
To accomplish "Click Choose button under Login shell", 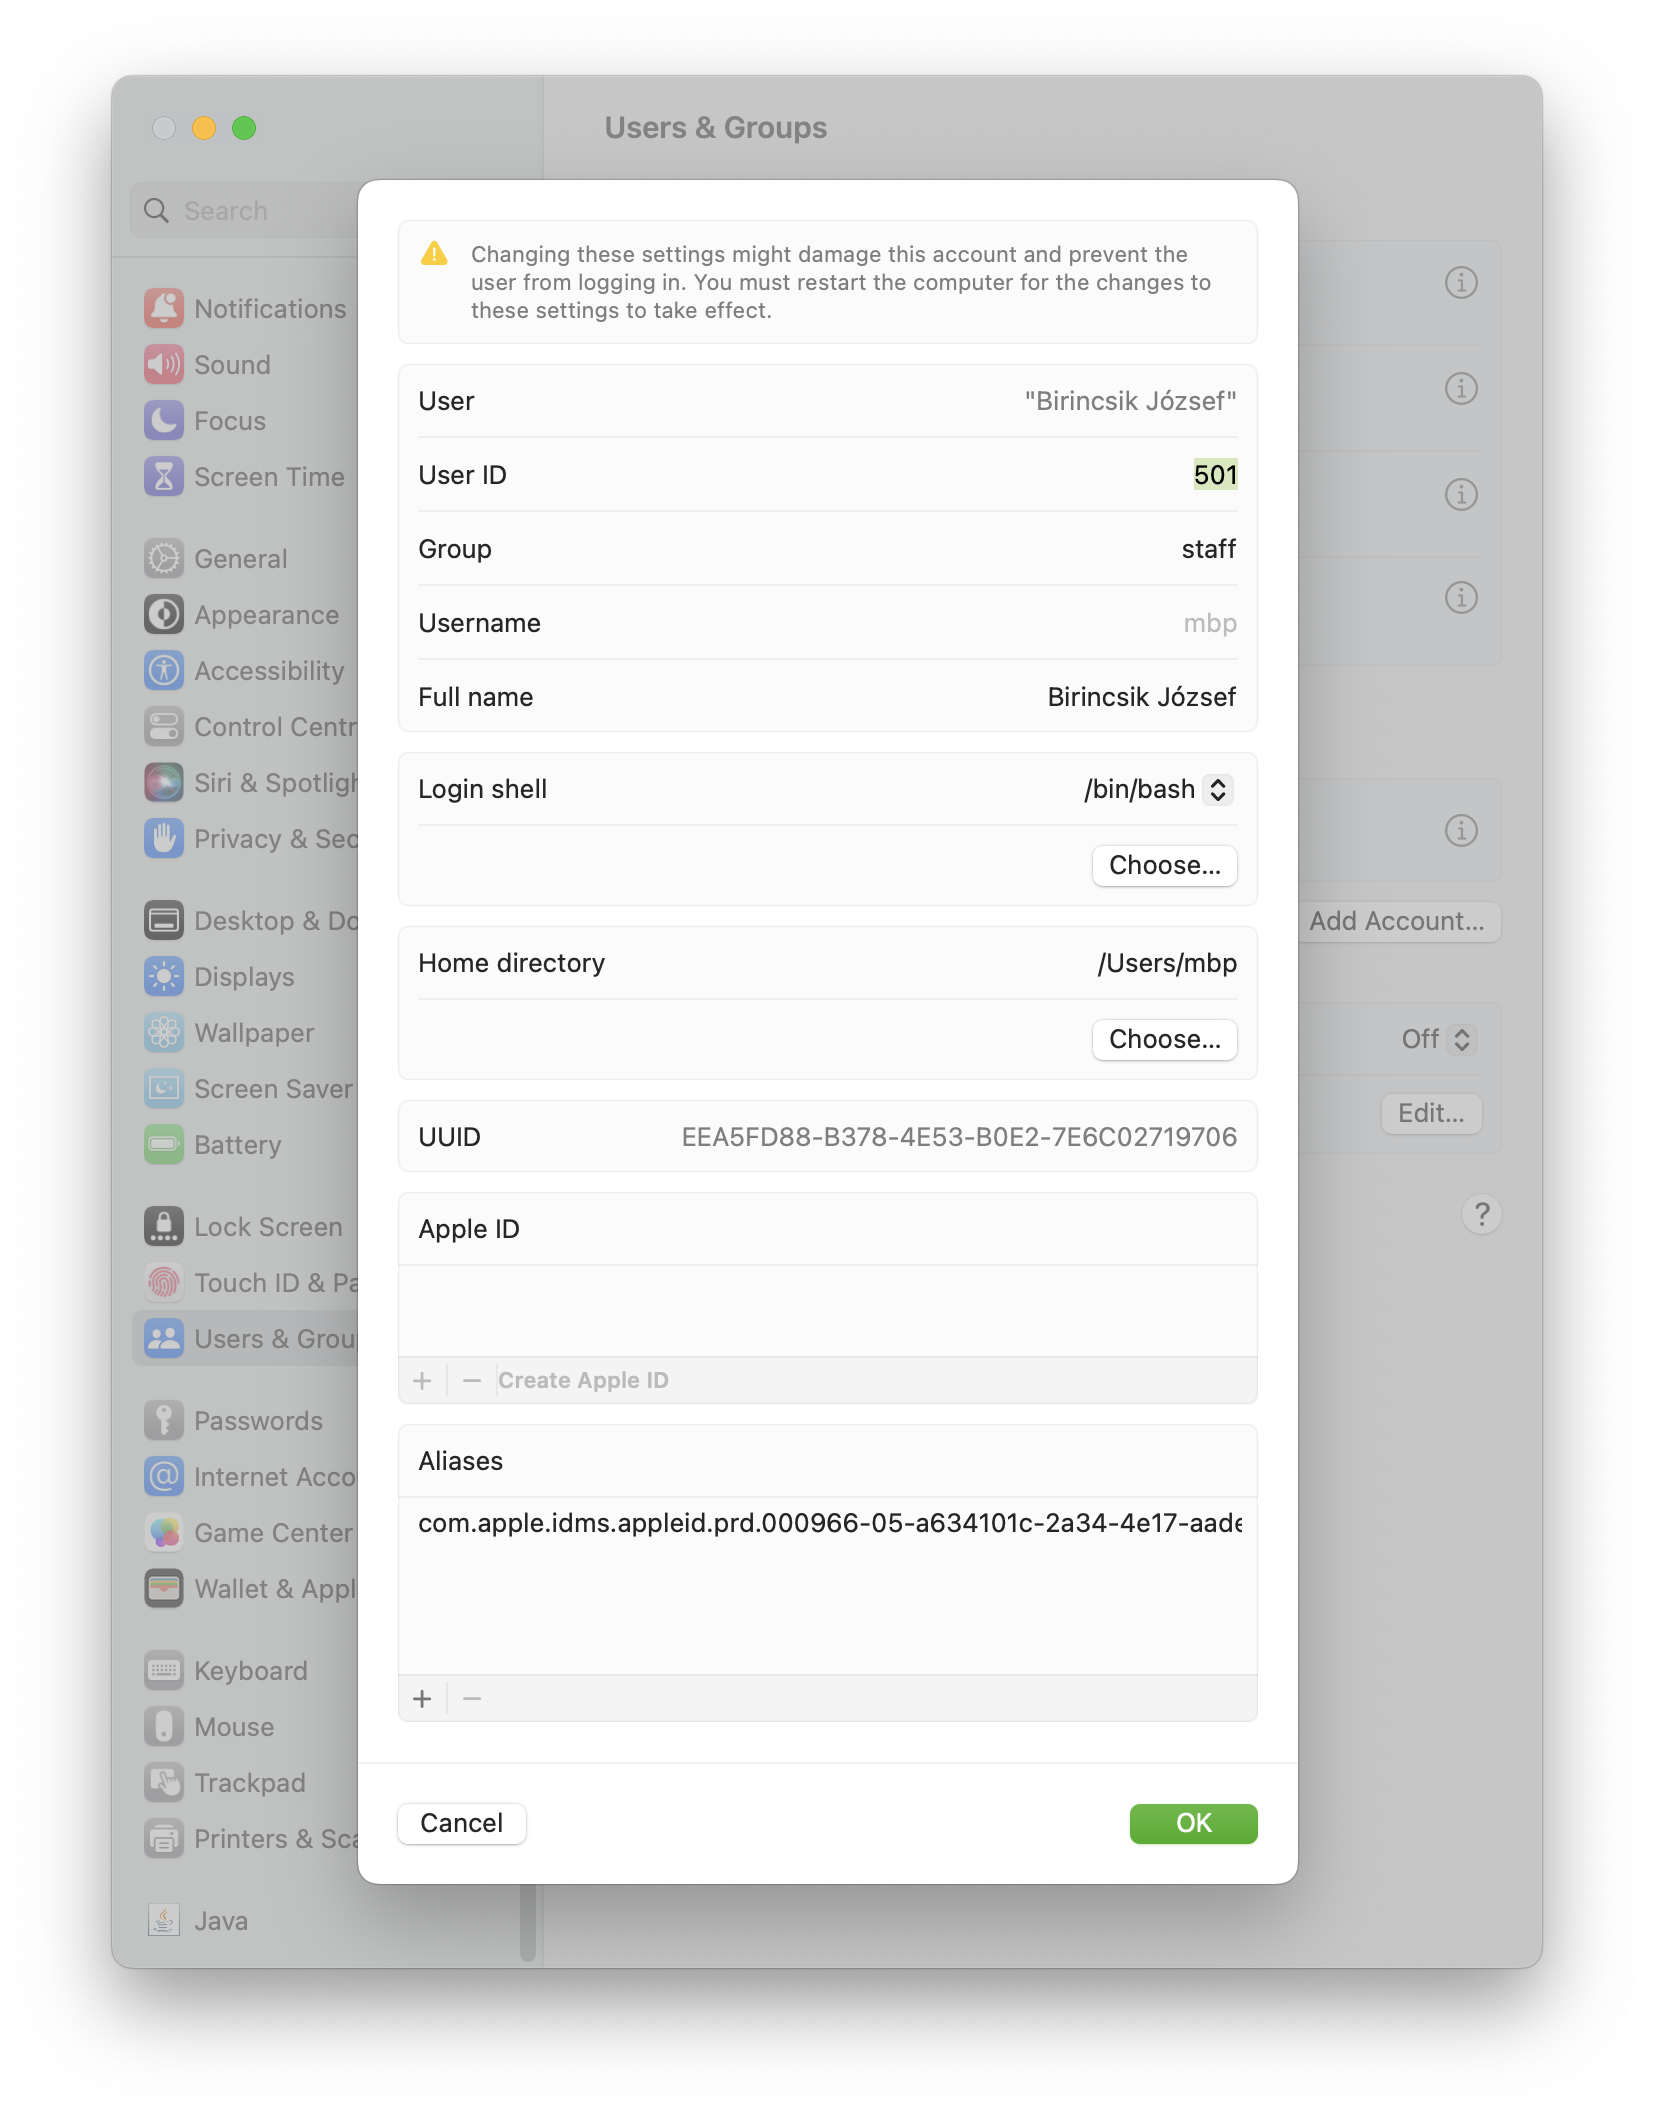I will (x=1165, y=865).
